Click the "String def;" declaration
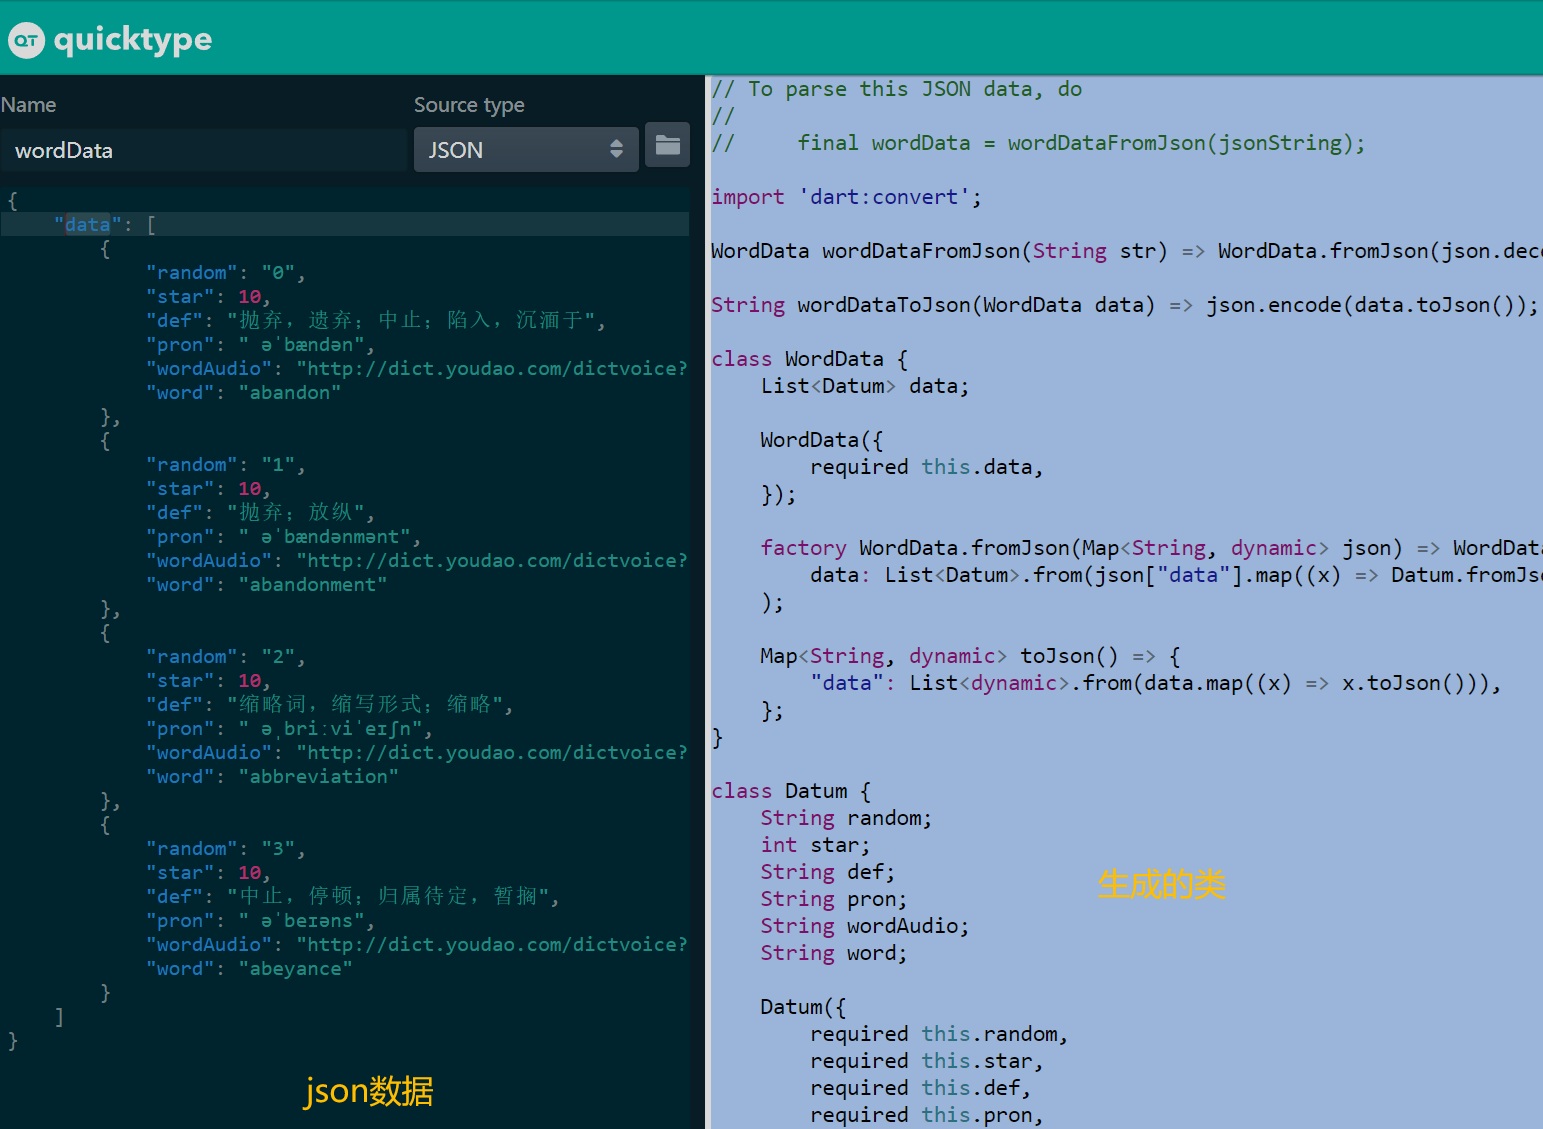Image resolution: width=1543 pixels, height=1129 pixels. [828, 872]
